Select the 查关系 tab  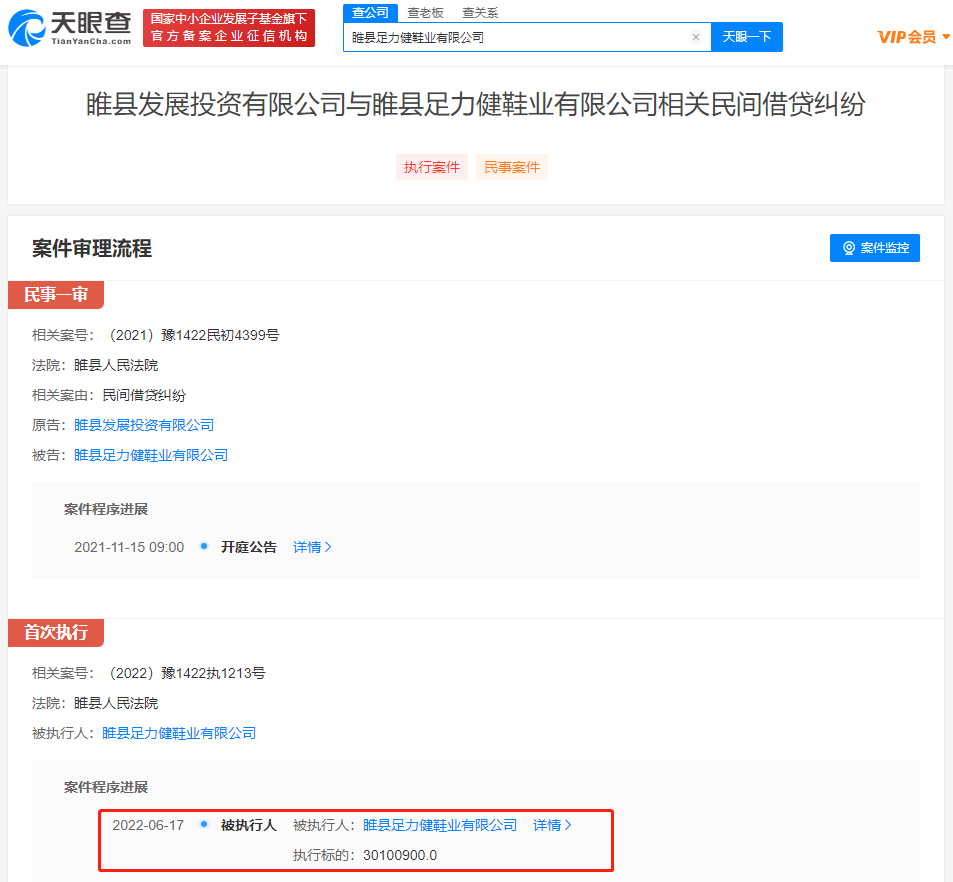click(x=480, y=13)
